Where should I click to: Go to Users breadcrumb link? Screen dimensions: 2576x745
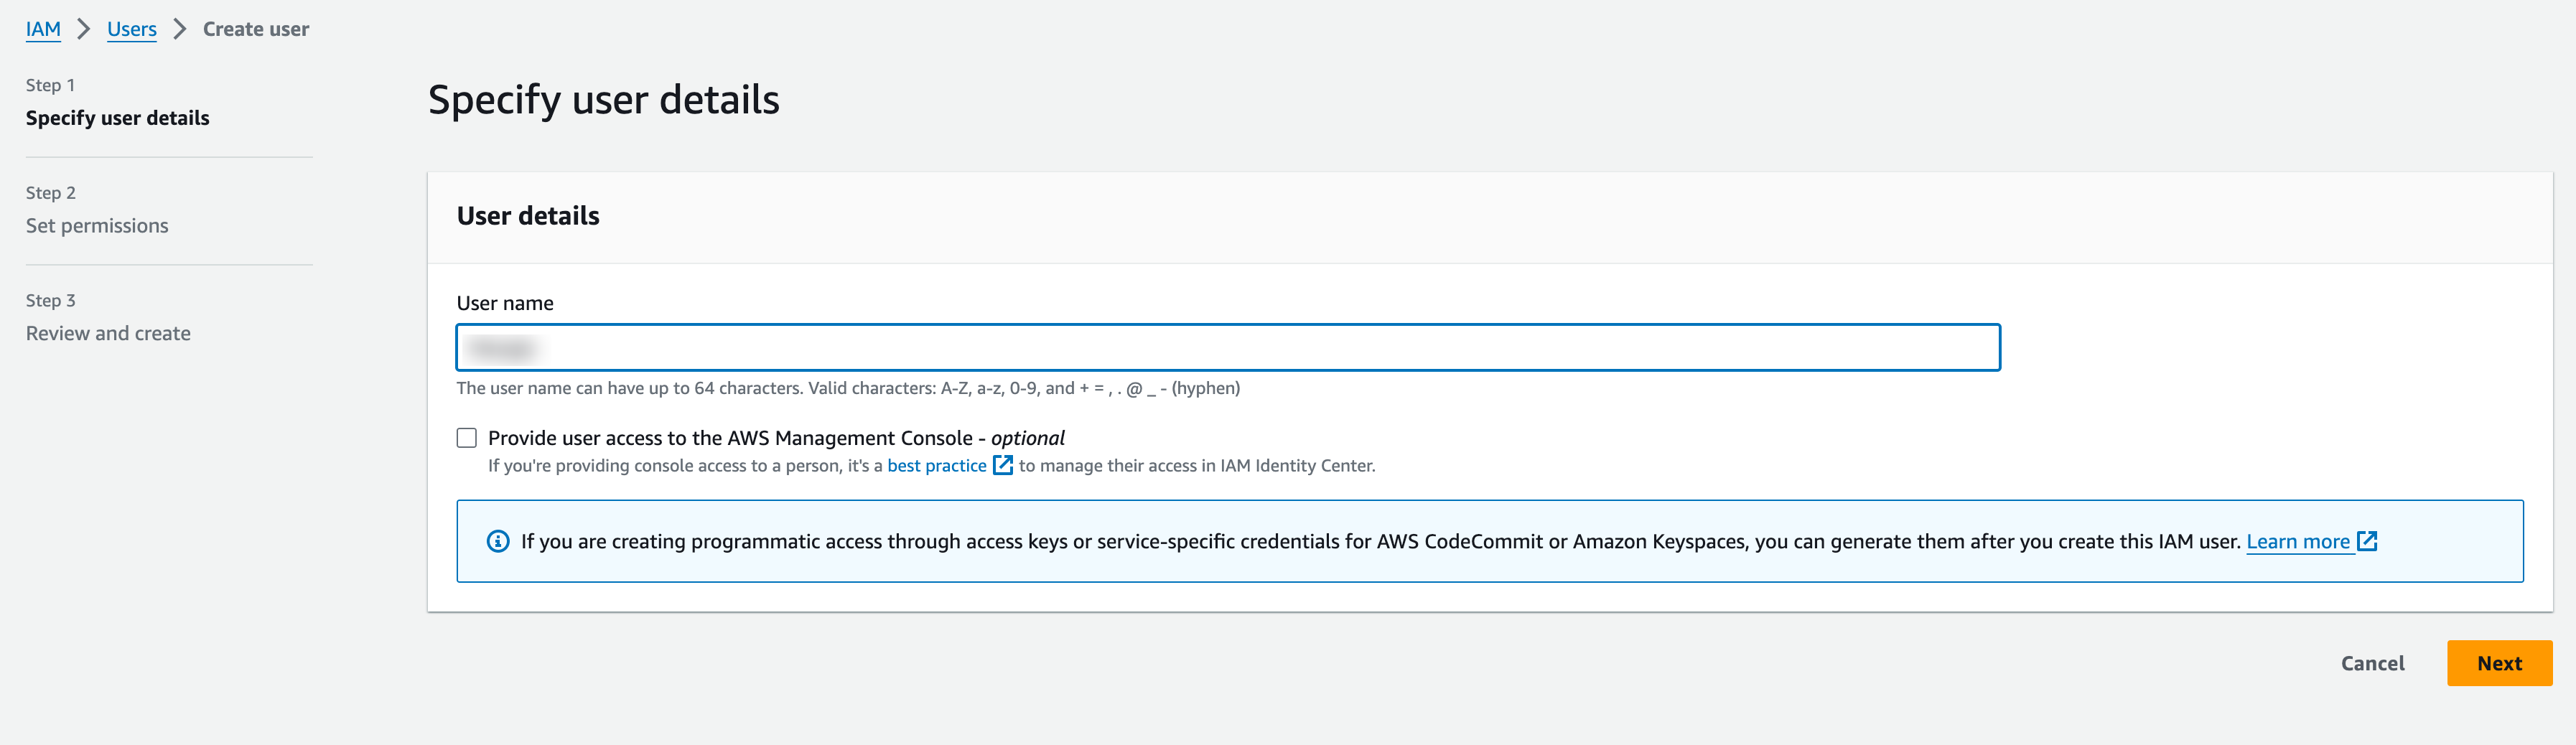132,29
